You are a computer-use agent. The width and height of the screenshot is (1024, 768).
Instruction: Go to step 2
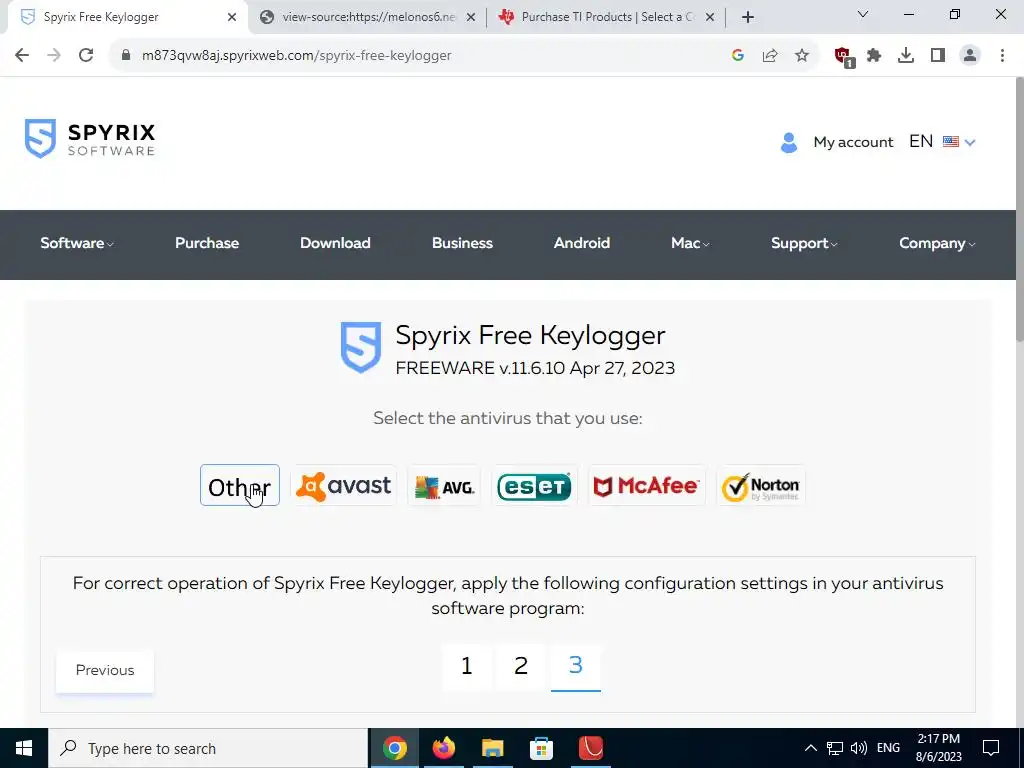[520, 666]
